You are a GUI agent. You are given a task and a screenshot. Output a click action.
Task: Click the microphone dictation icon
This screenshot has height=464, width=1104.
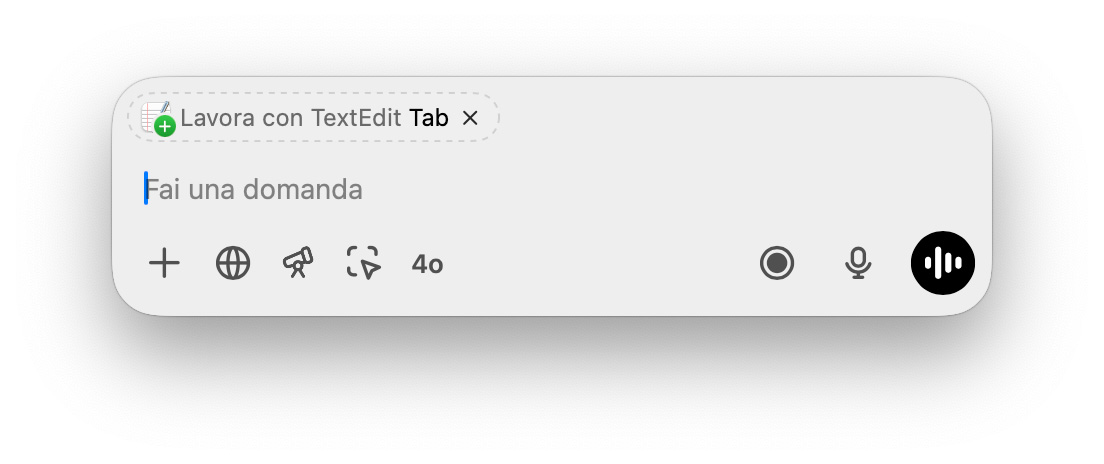click(x=857, y=264)
